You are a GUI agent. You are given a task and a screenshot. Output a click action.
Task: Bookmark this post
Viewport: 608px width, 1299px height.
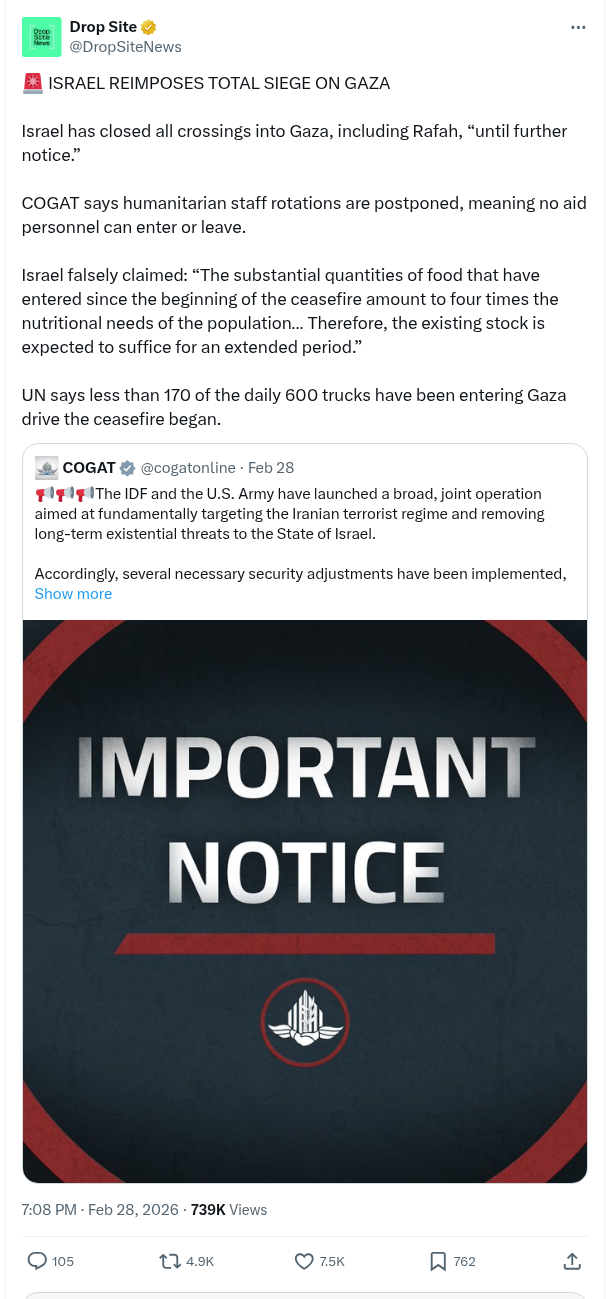438,1261
